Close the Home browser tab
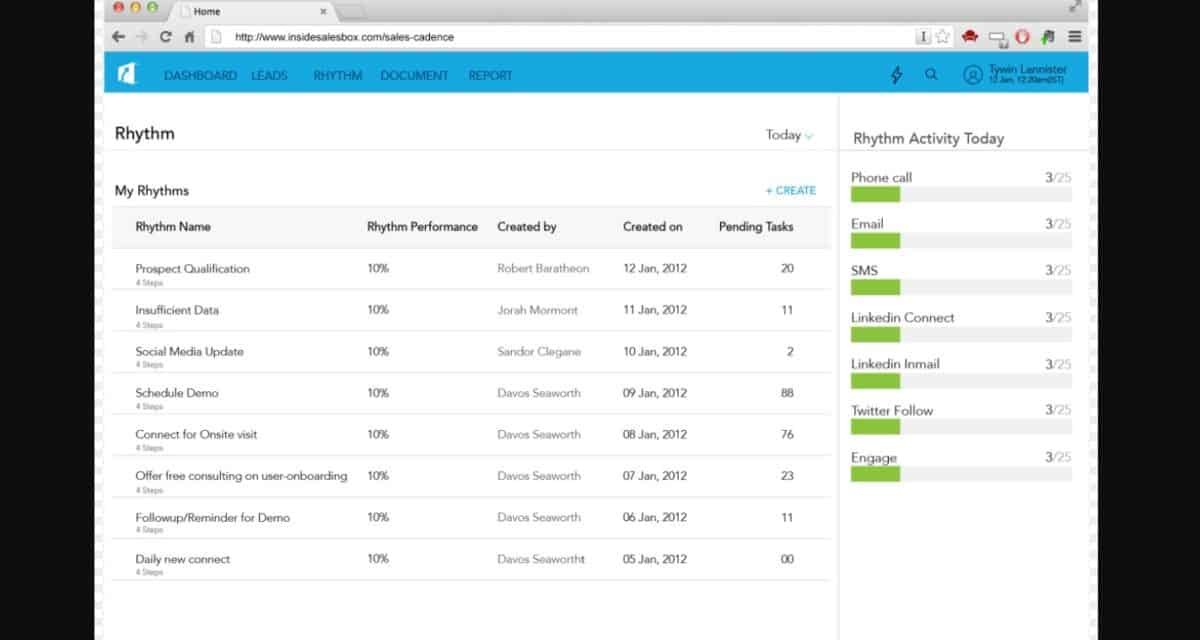This screenshot has height=640, width=1200. [323, 10]
